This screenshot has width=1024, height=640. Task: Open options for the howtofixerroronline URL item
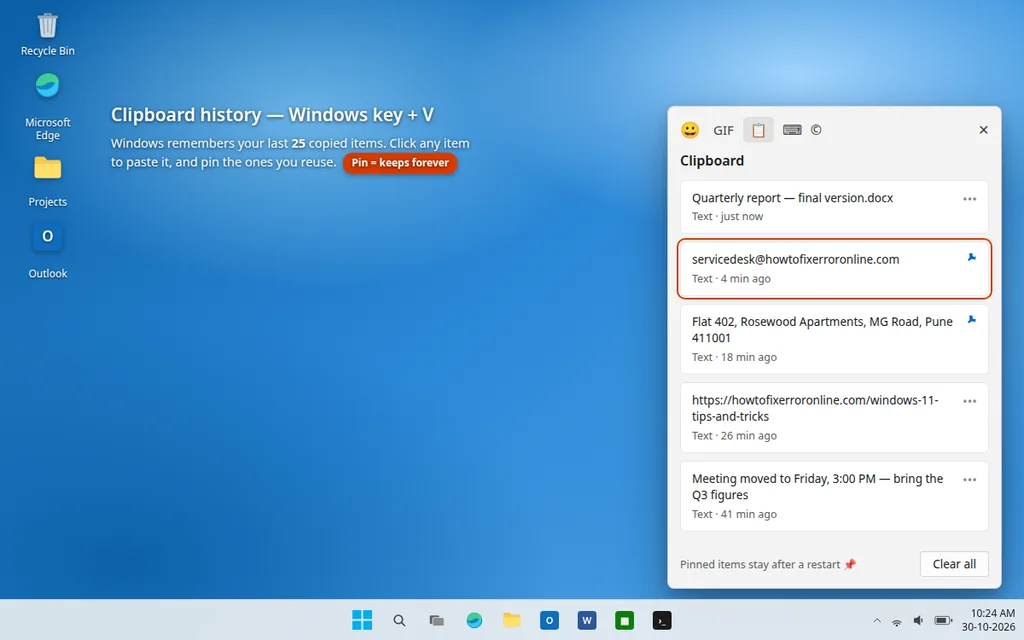[969, 401]
